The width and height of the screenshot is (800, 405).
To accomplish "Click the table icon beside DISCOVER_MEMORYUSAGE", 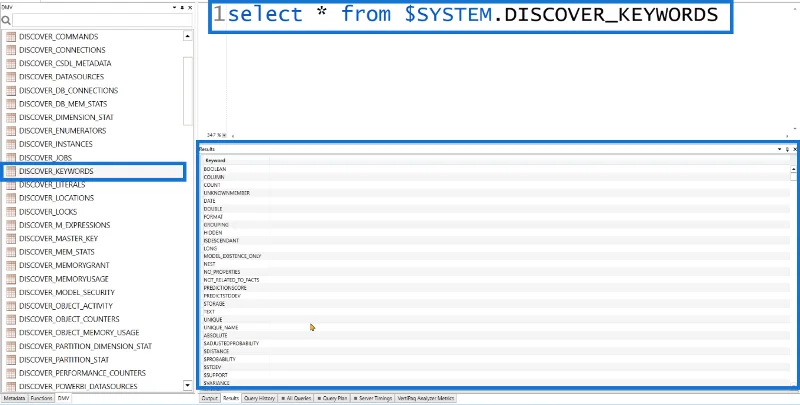I will tap(11, 279).
